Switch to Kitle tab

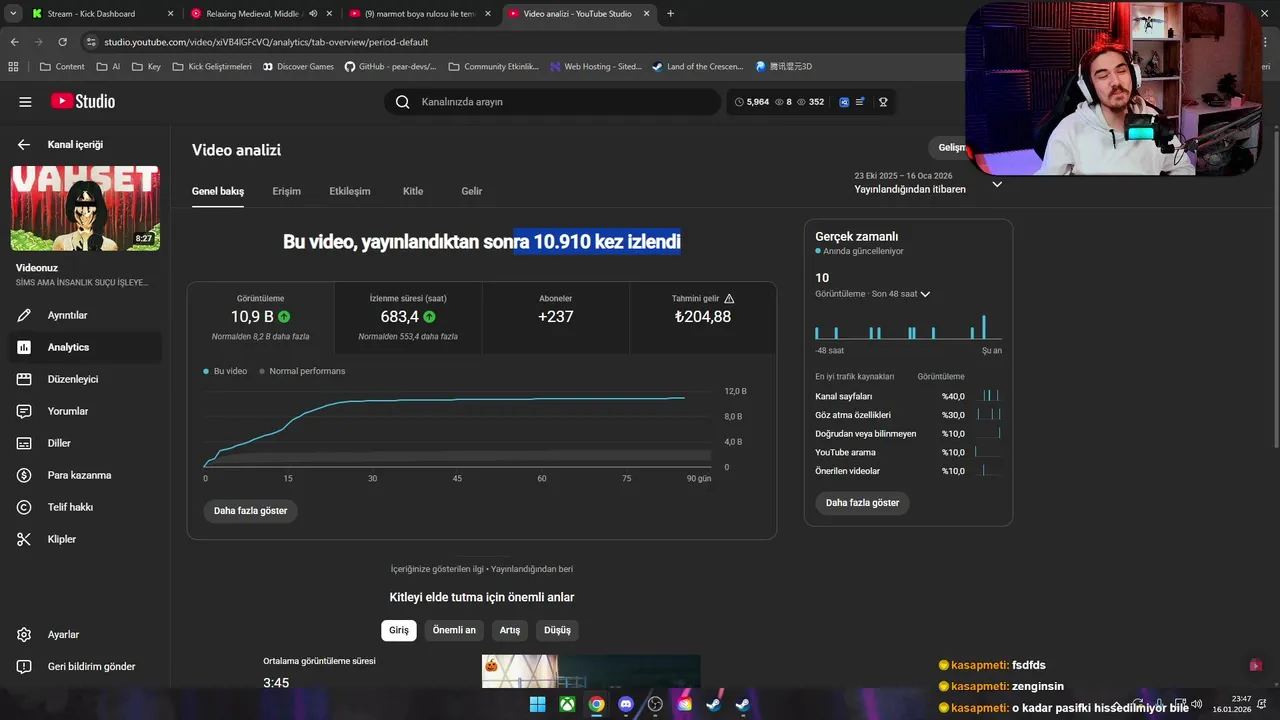click(413, 191)
